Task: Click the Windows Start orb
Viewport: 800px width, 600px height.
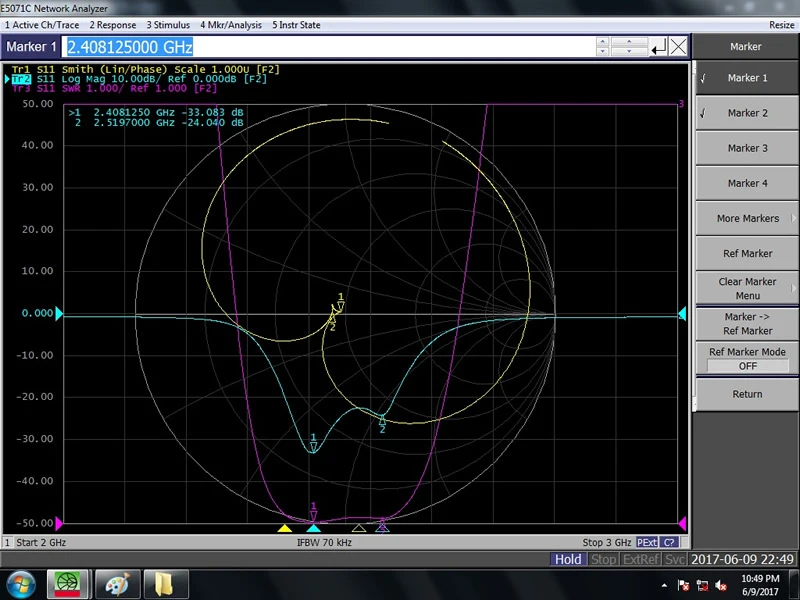Action: point(20,585)
